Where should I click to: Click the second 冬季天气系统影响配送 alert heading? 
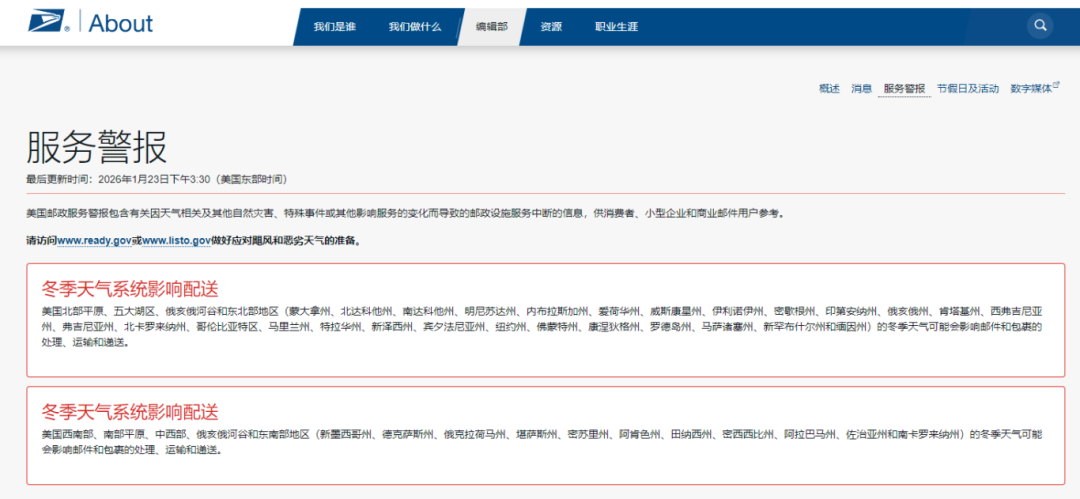(130, 412)
